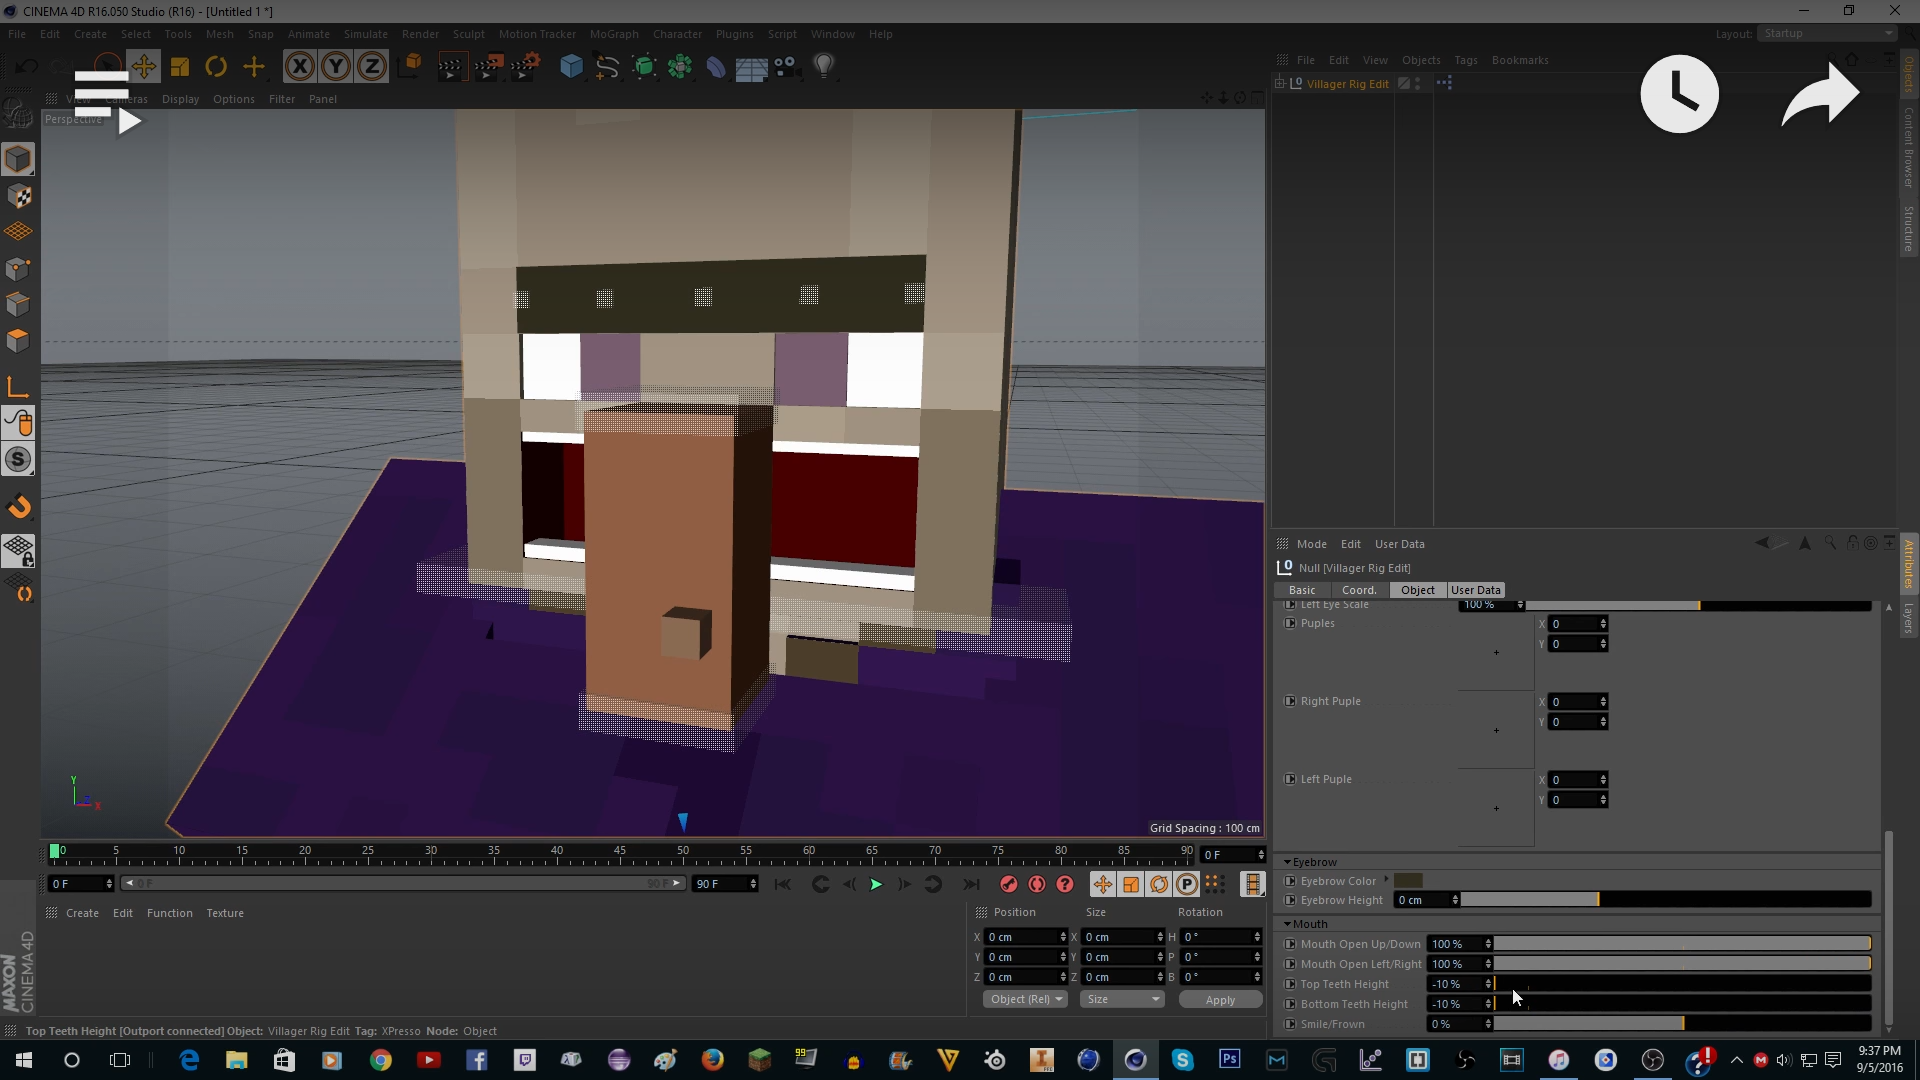This screenshot has height=1080, width=1920.
Task: Open the Create menu in material manager
Action: pyautogui.click(x=82, y=913)
